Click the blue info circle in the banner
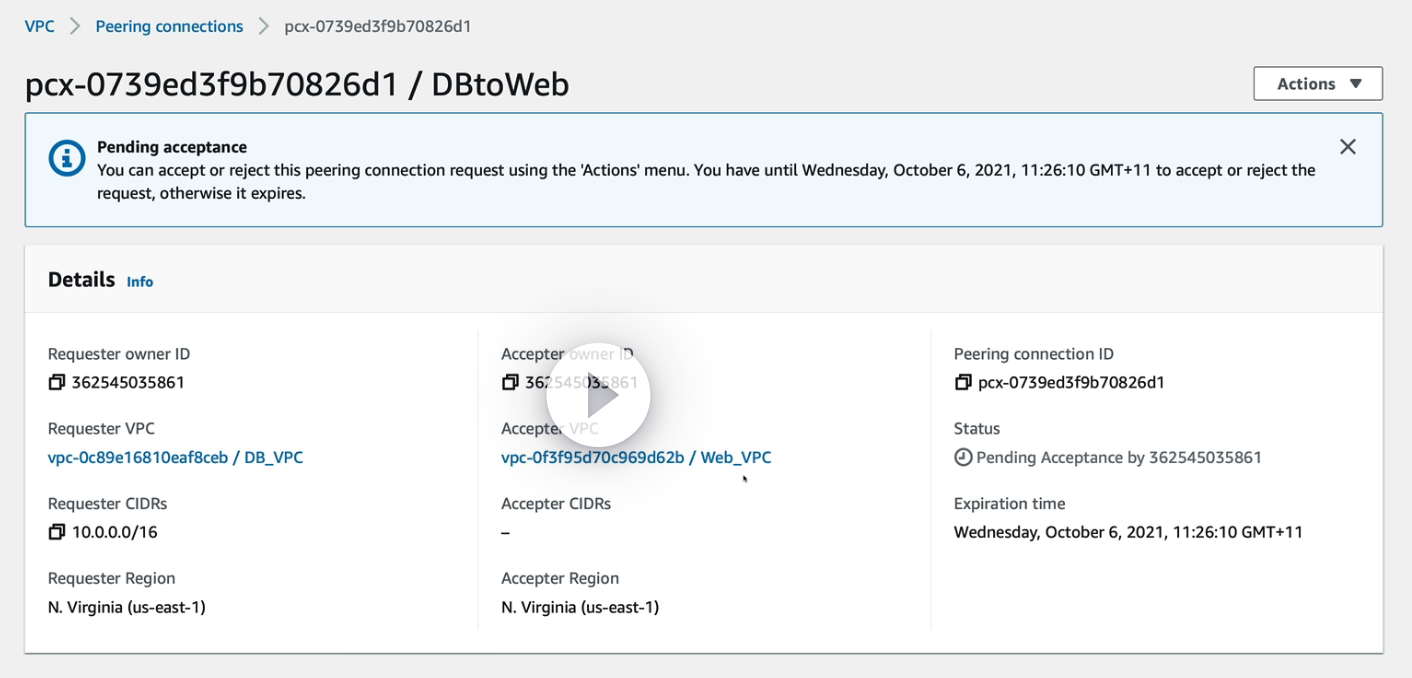The height and width of the screenshot is (678, 1412). coord(67,158)
